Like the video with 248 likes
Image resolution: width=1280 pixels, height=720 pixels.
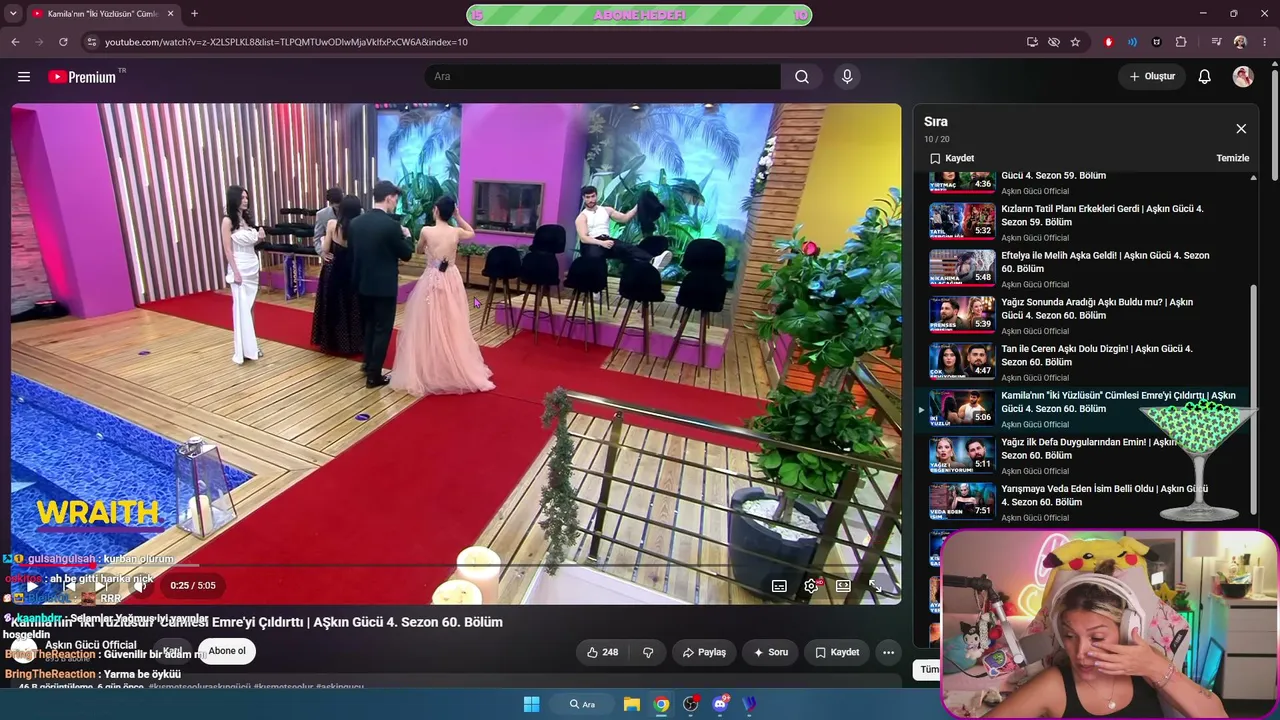tap(602, 652)
